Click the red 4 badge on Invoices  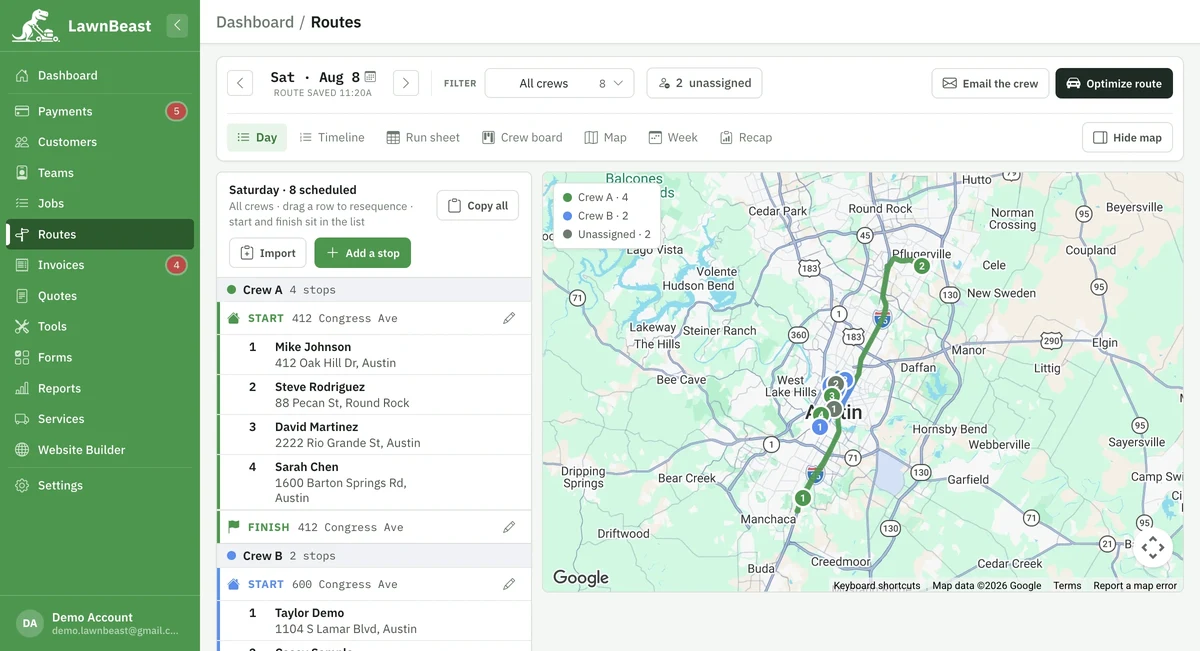[x=176, y=265]
